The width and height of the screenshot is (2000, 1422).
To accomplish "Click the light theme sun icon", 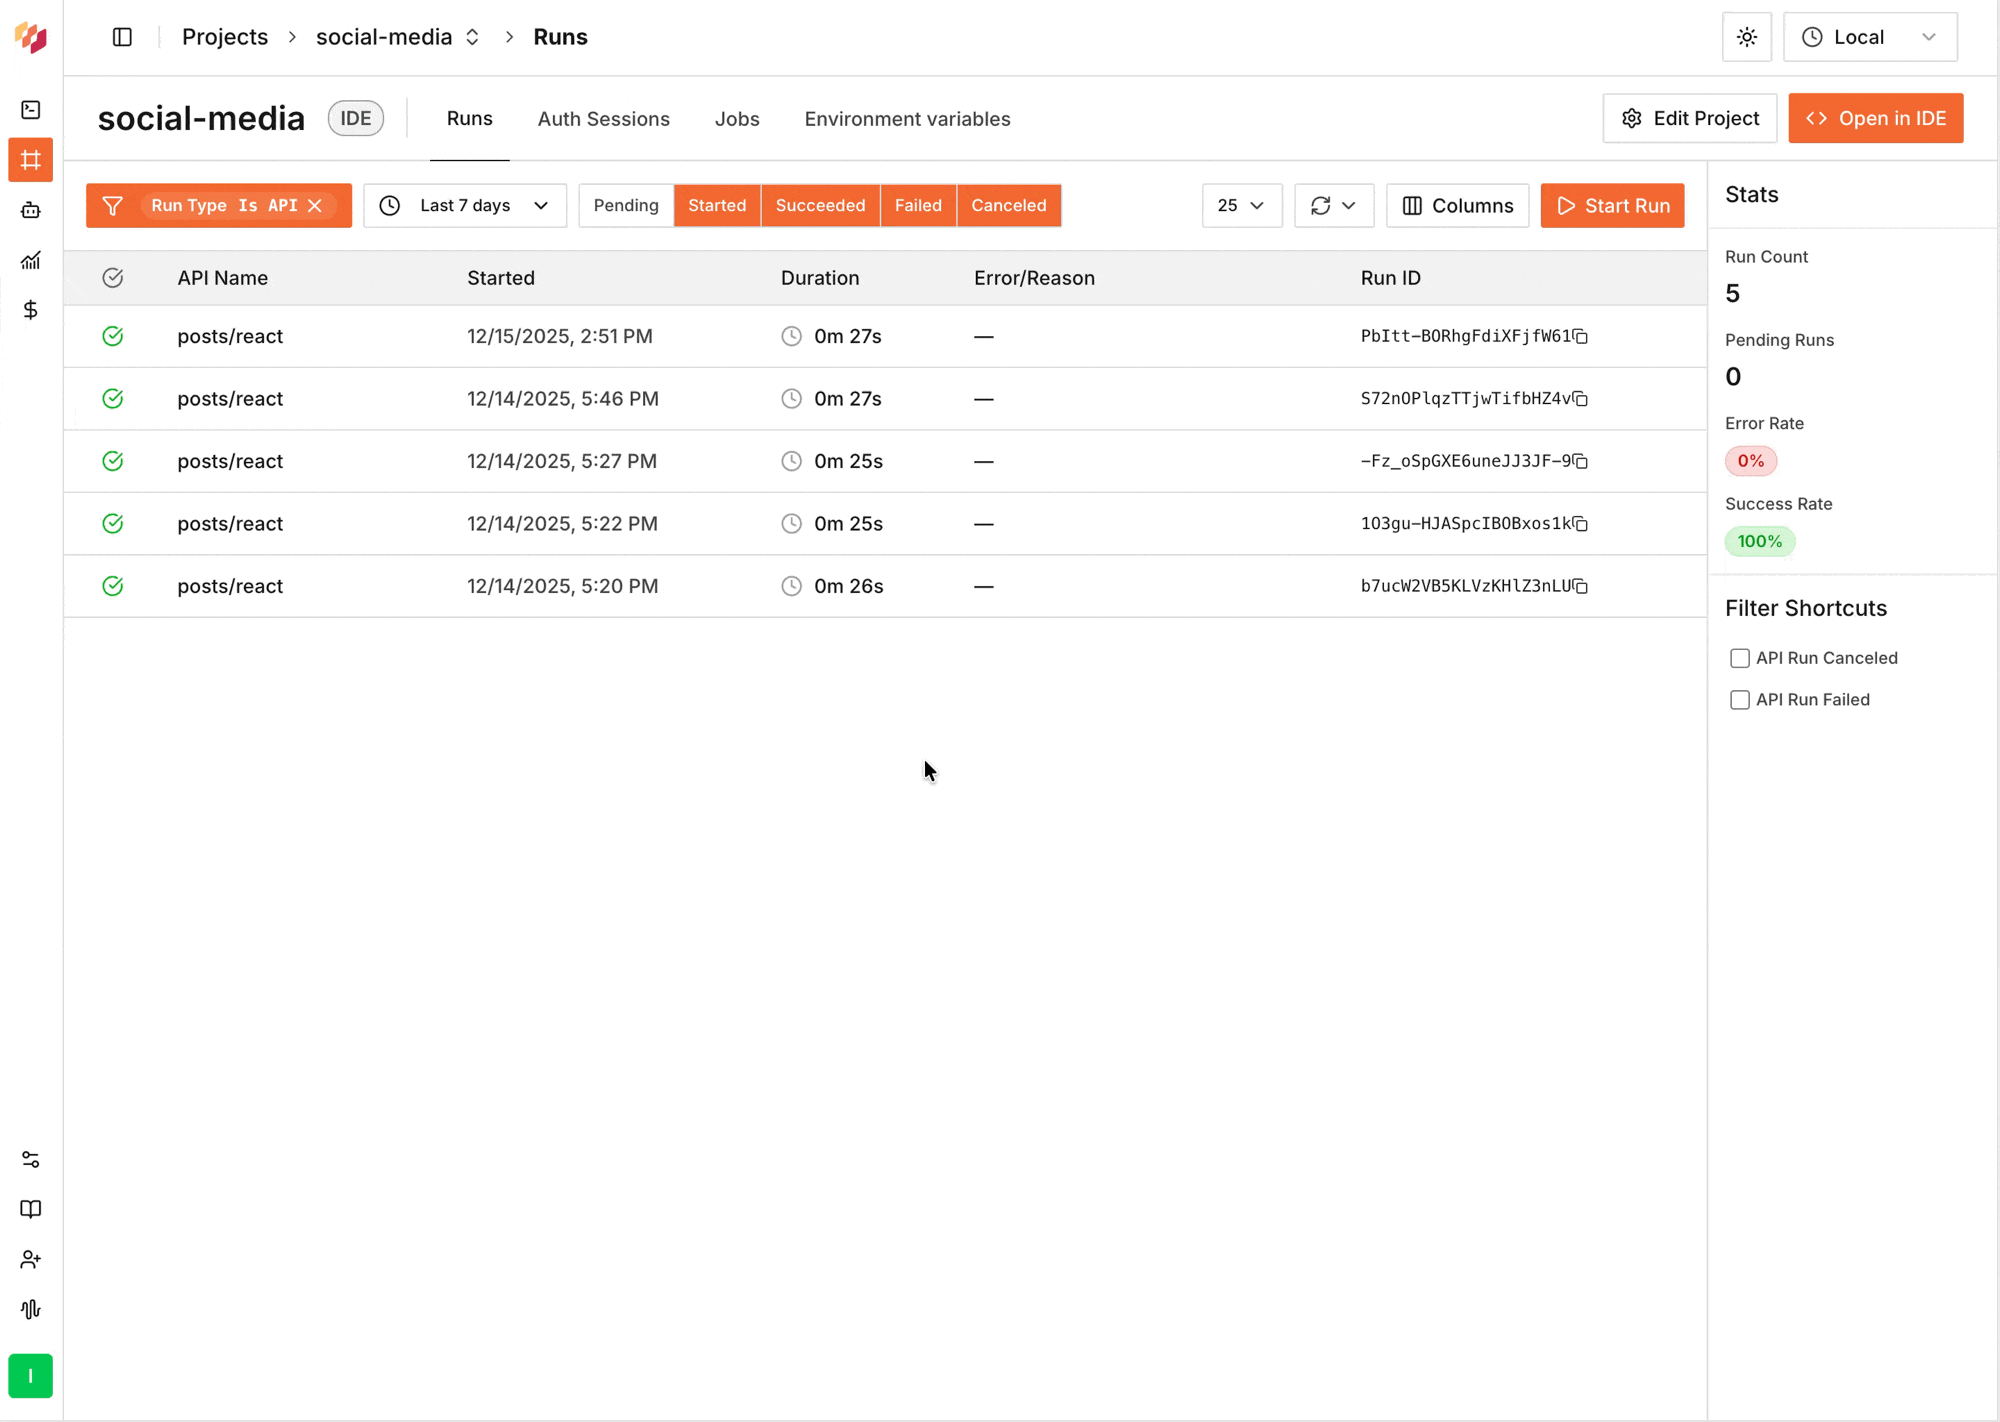I will (x=1746, y=37).
